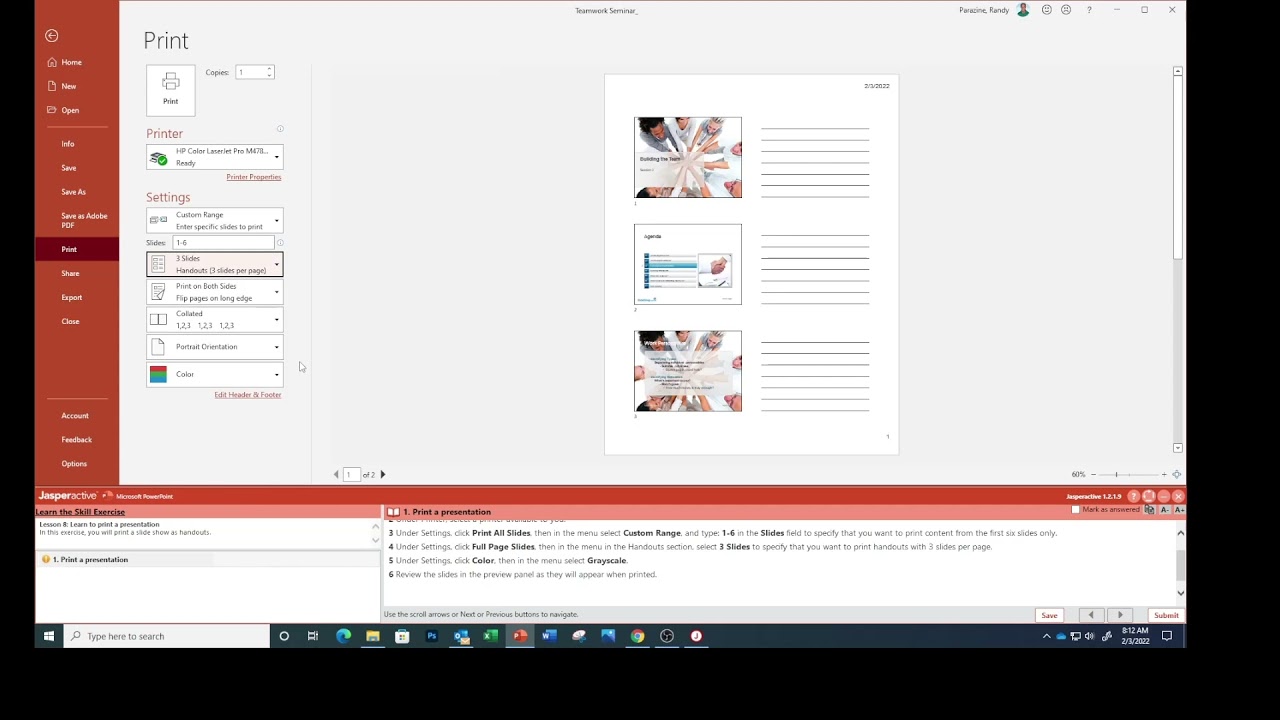Open Photoshop from the taskbar
This screenshot has width=1280, height=720.
[432, 636]
